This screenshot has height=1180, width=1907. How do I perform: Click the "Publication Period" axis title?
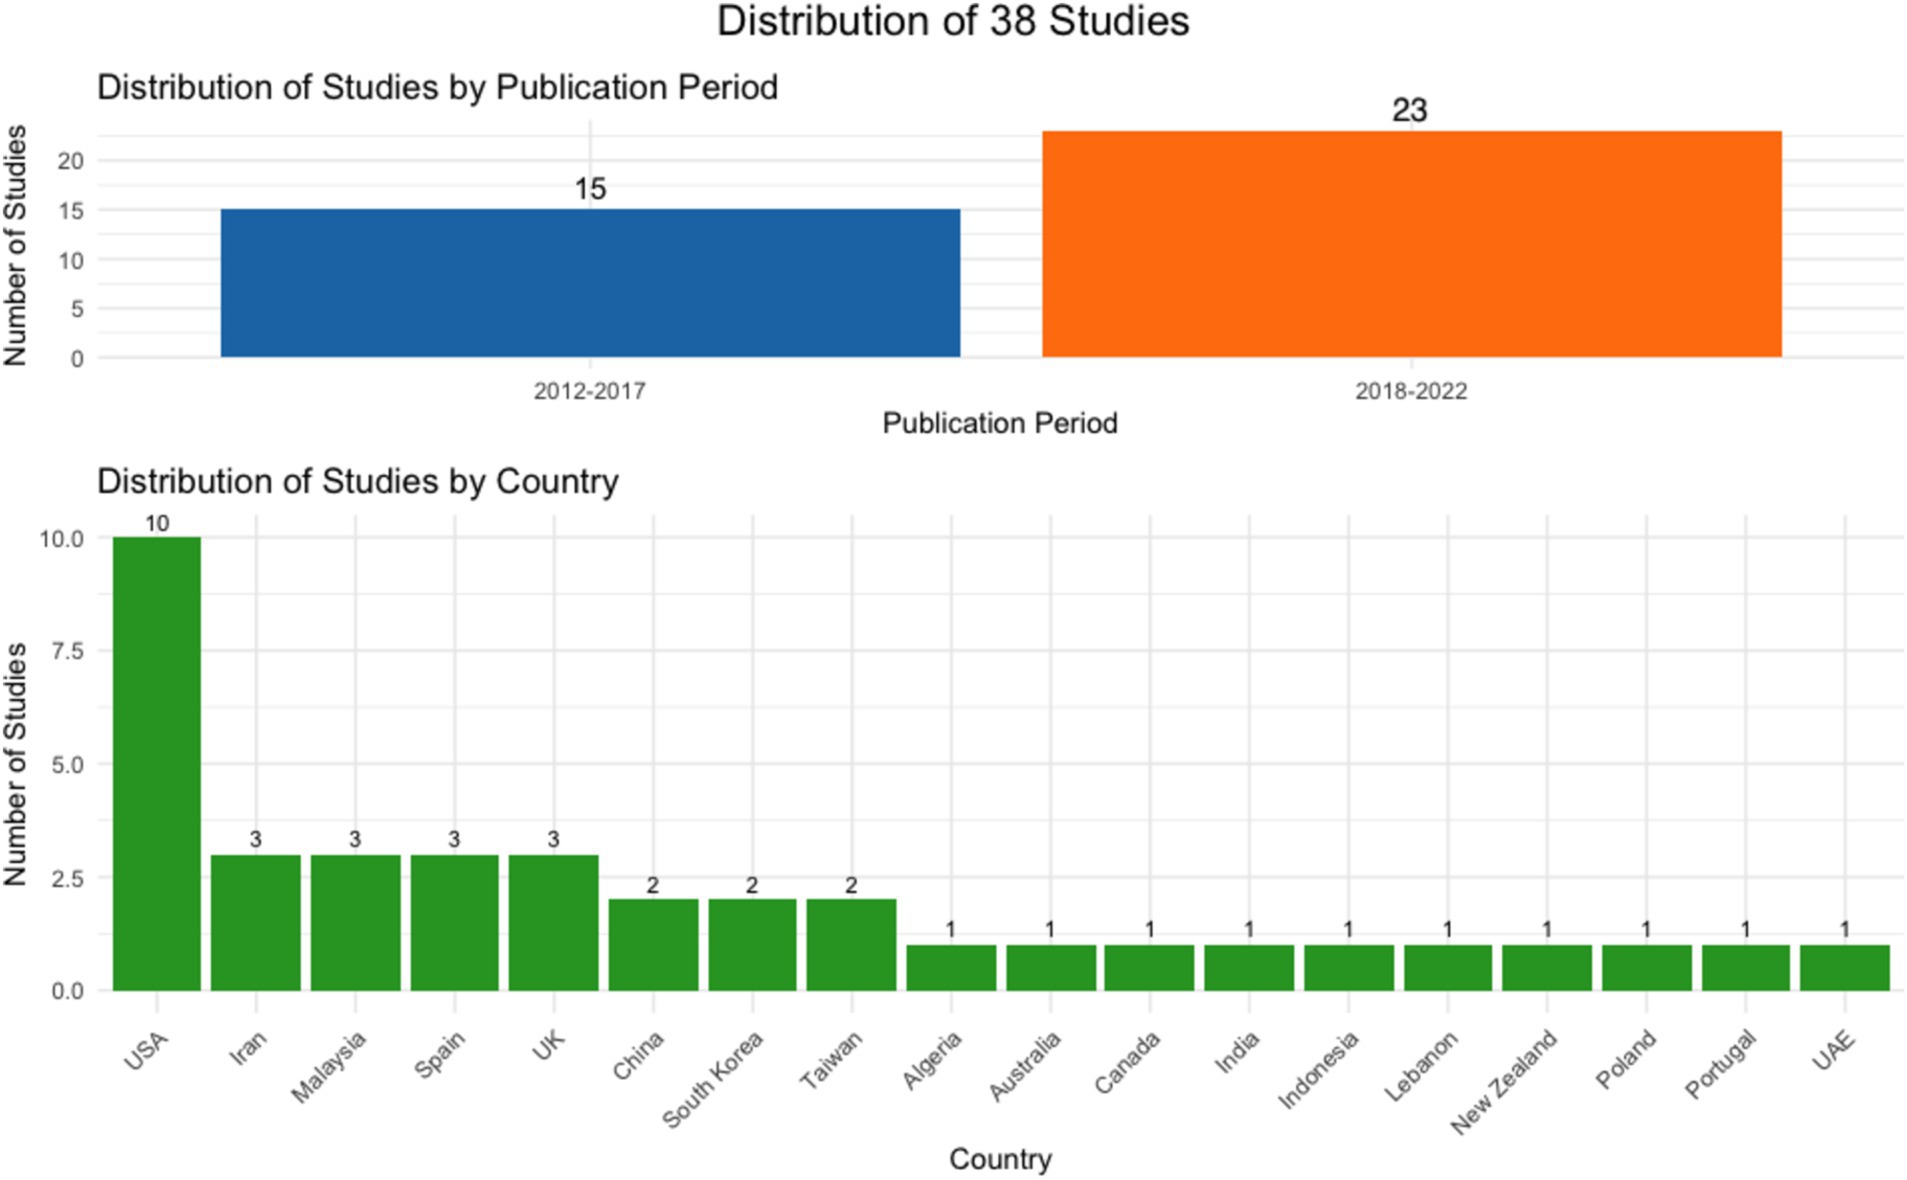click(1000, 424)
